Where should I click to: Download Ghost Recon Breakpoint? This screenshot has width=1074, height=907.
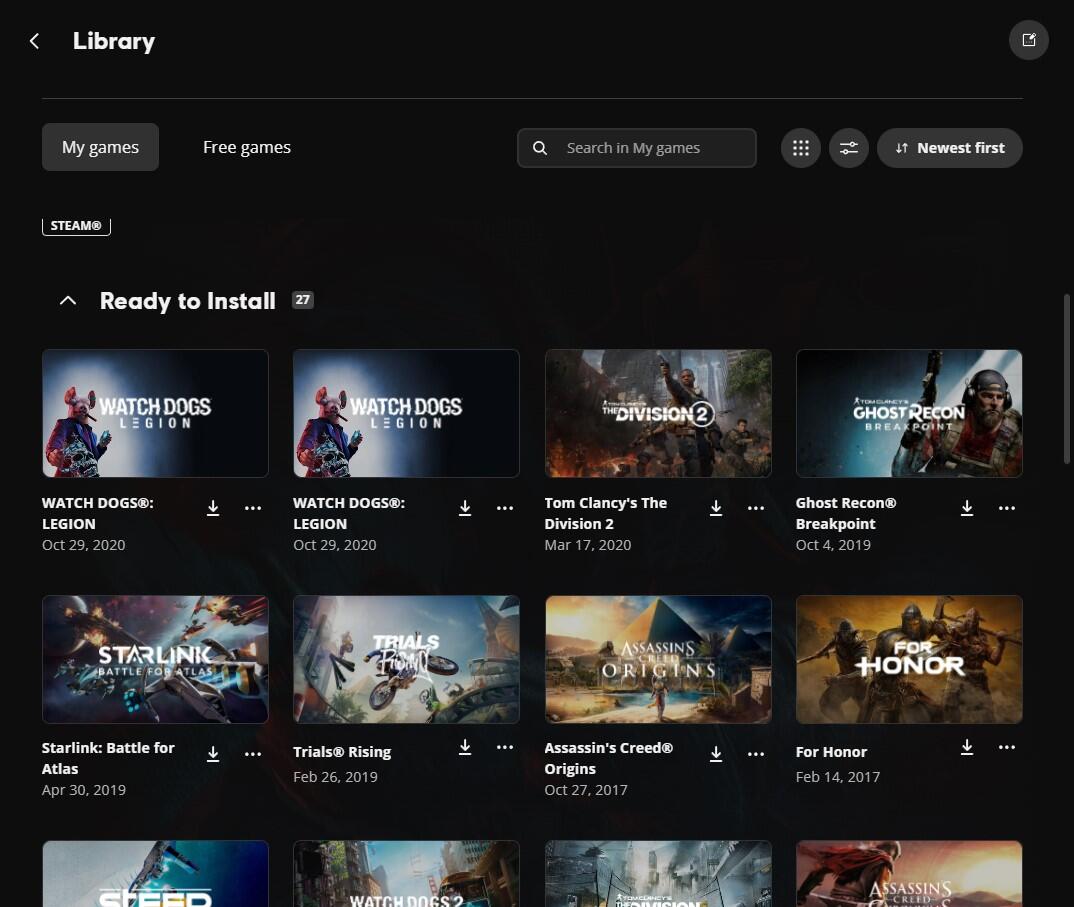966,508
